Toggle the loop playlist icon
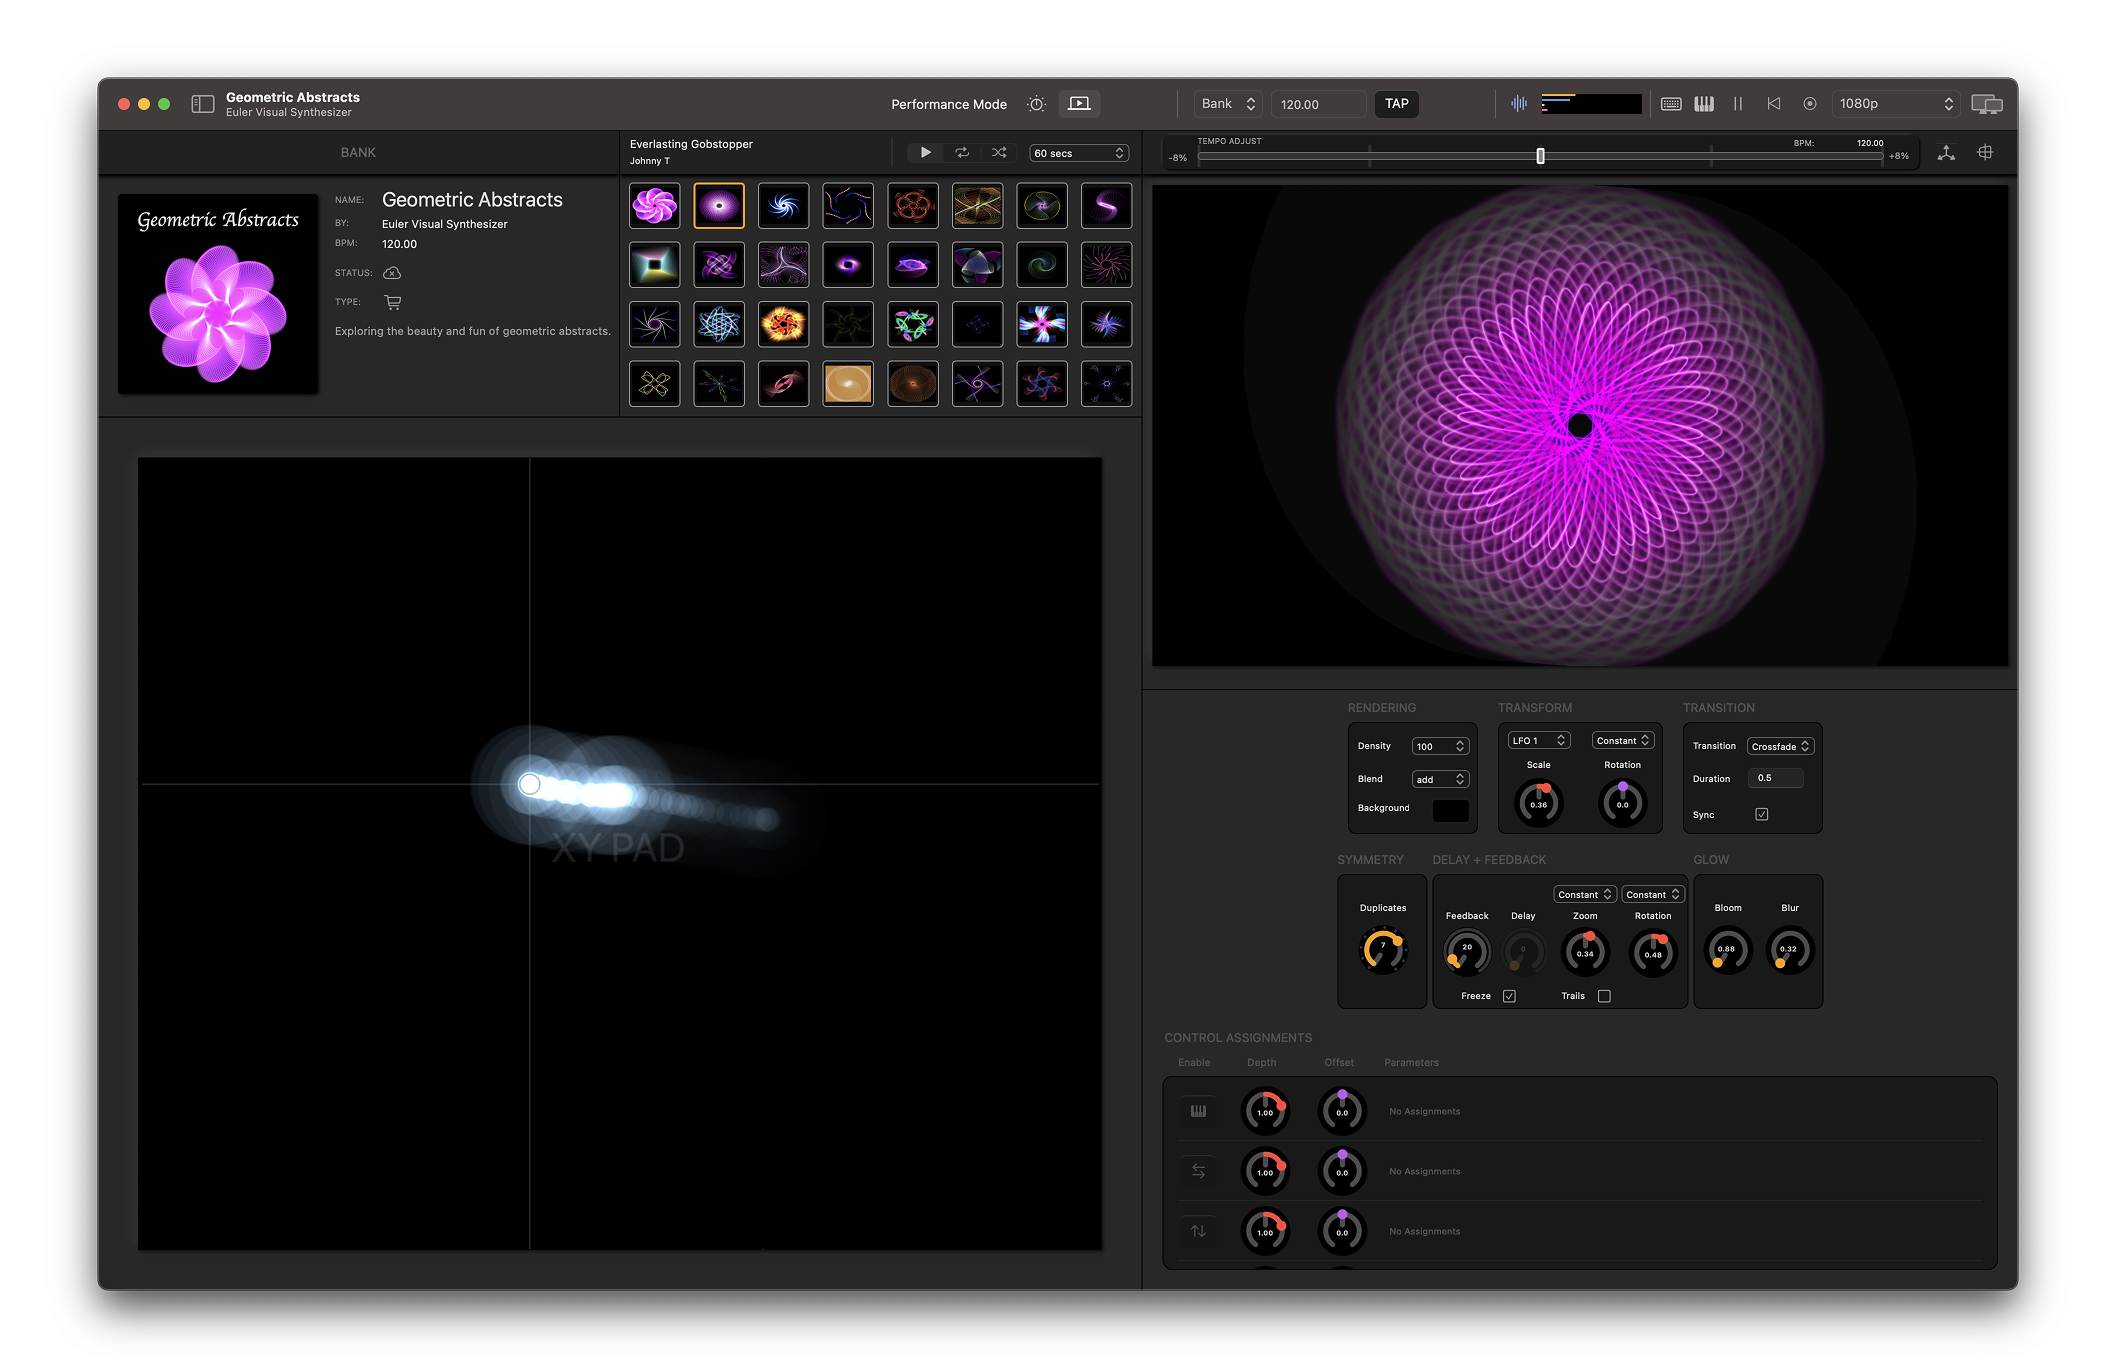Image resolution: width=2116 pixels, height=1371 pixels. pyautogui.click(x=962, y=153)
